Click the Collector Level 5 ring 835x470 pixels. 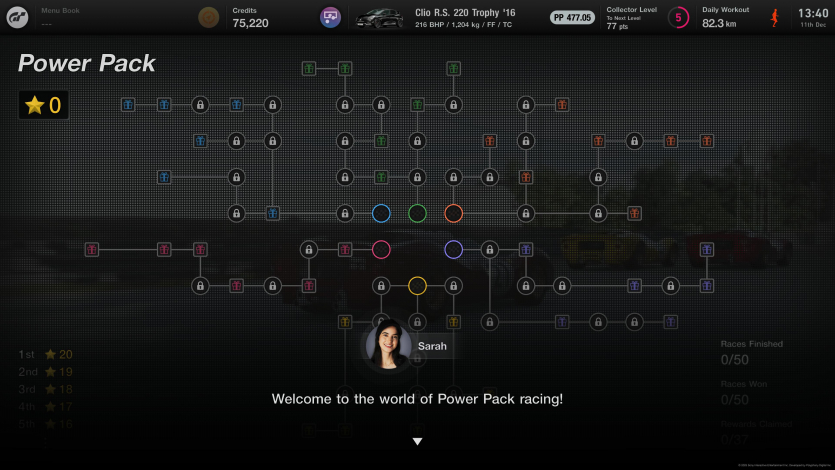[678, 17]
